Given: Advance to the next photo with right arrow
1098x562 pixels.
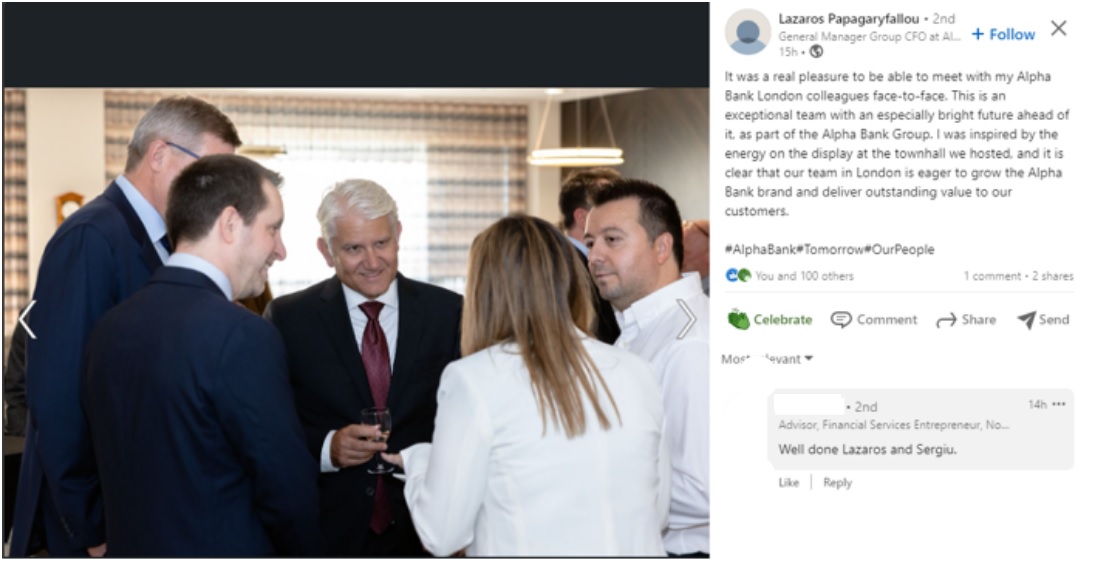Looking at the screenshot, I should coord(686,319).
